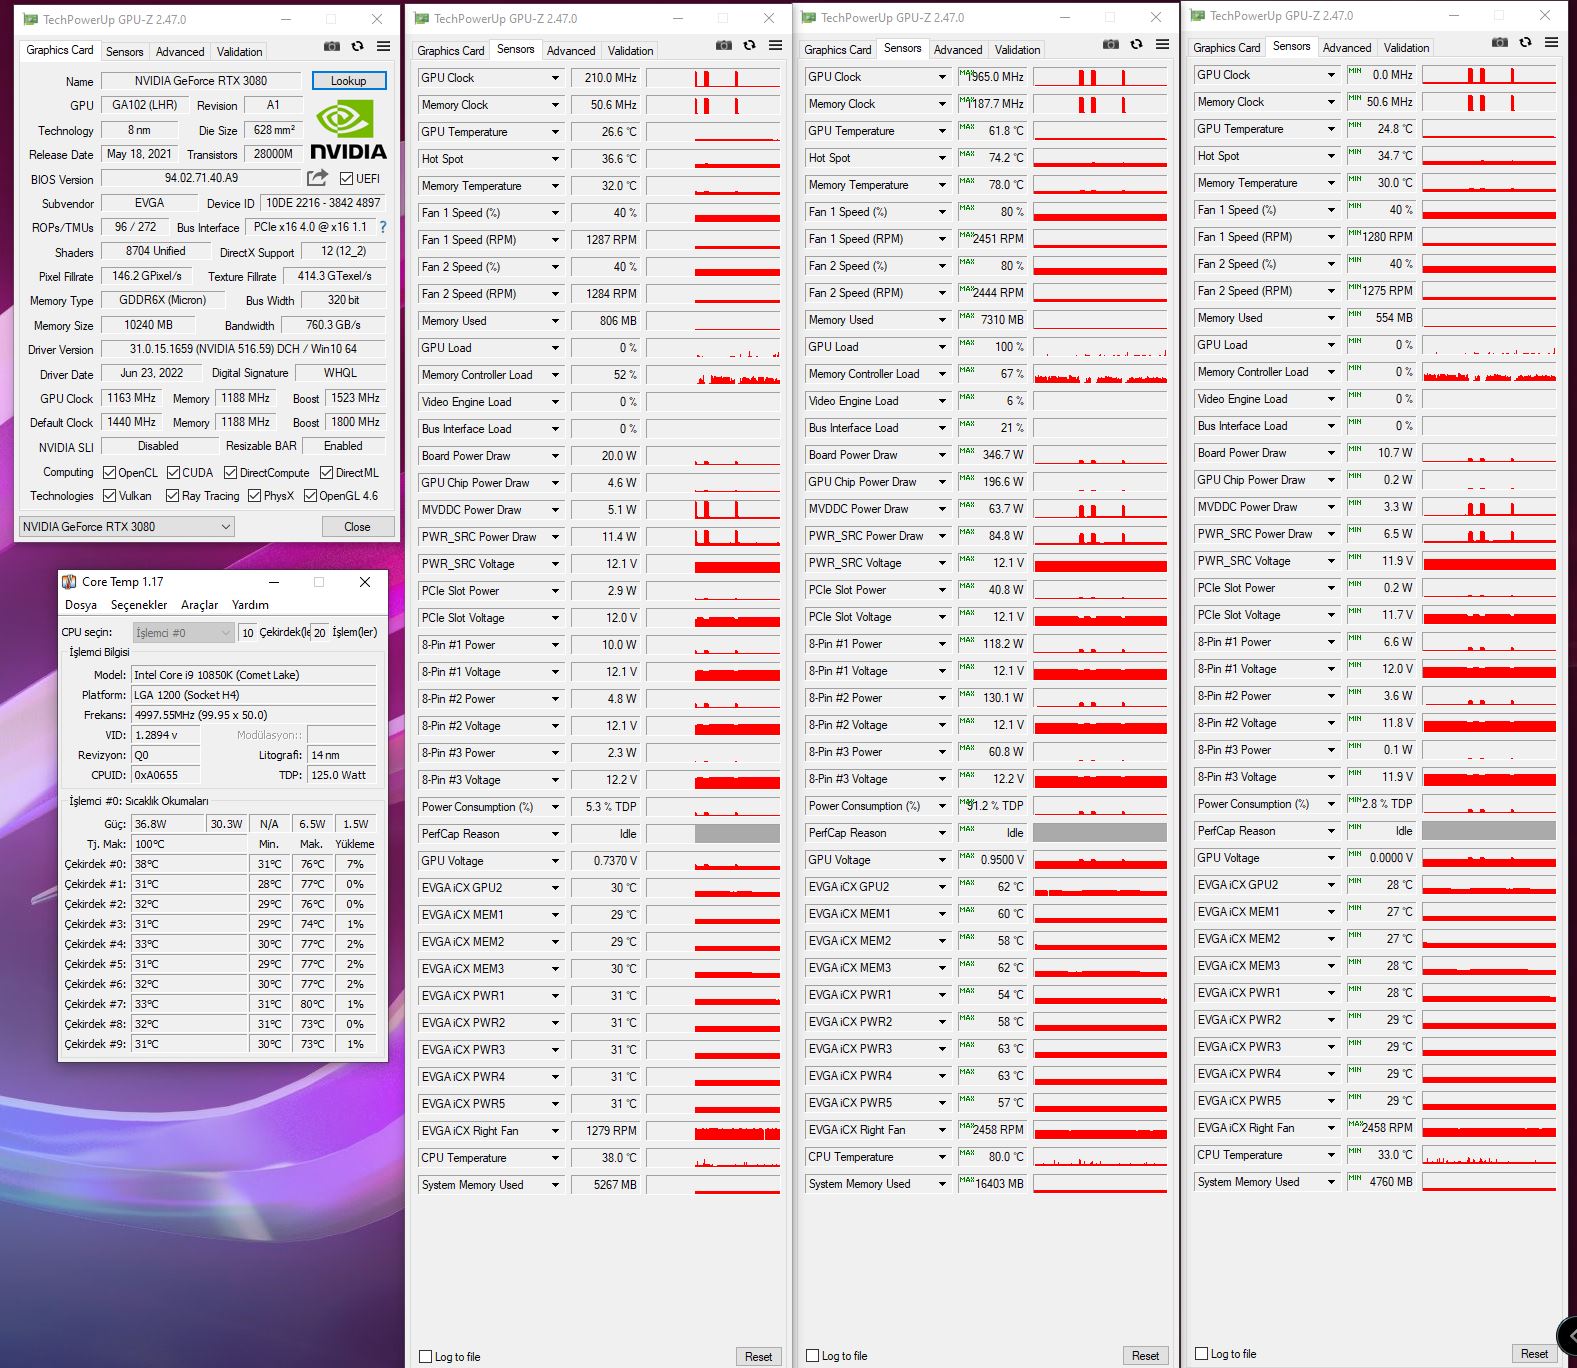Click the Driver Version field in GPU-Z

(x=243, y=350)
